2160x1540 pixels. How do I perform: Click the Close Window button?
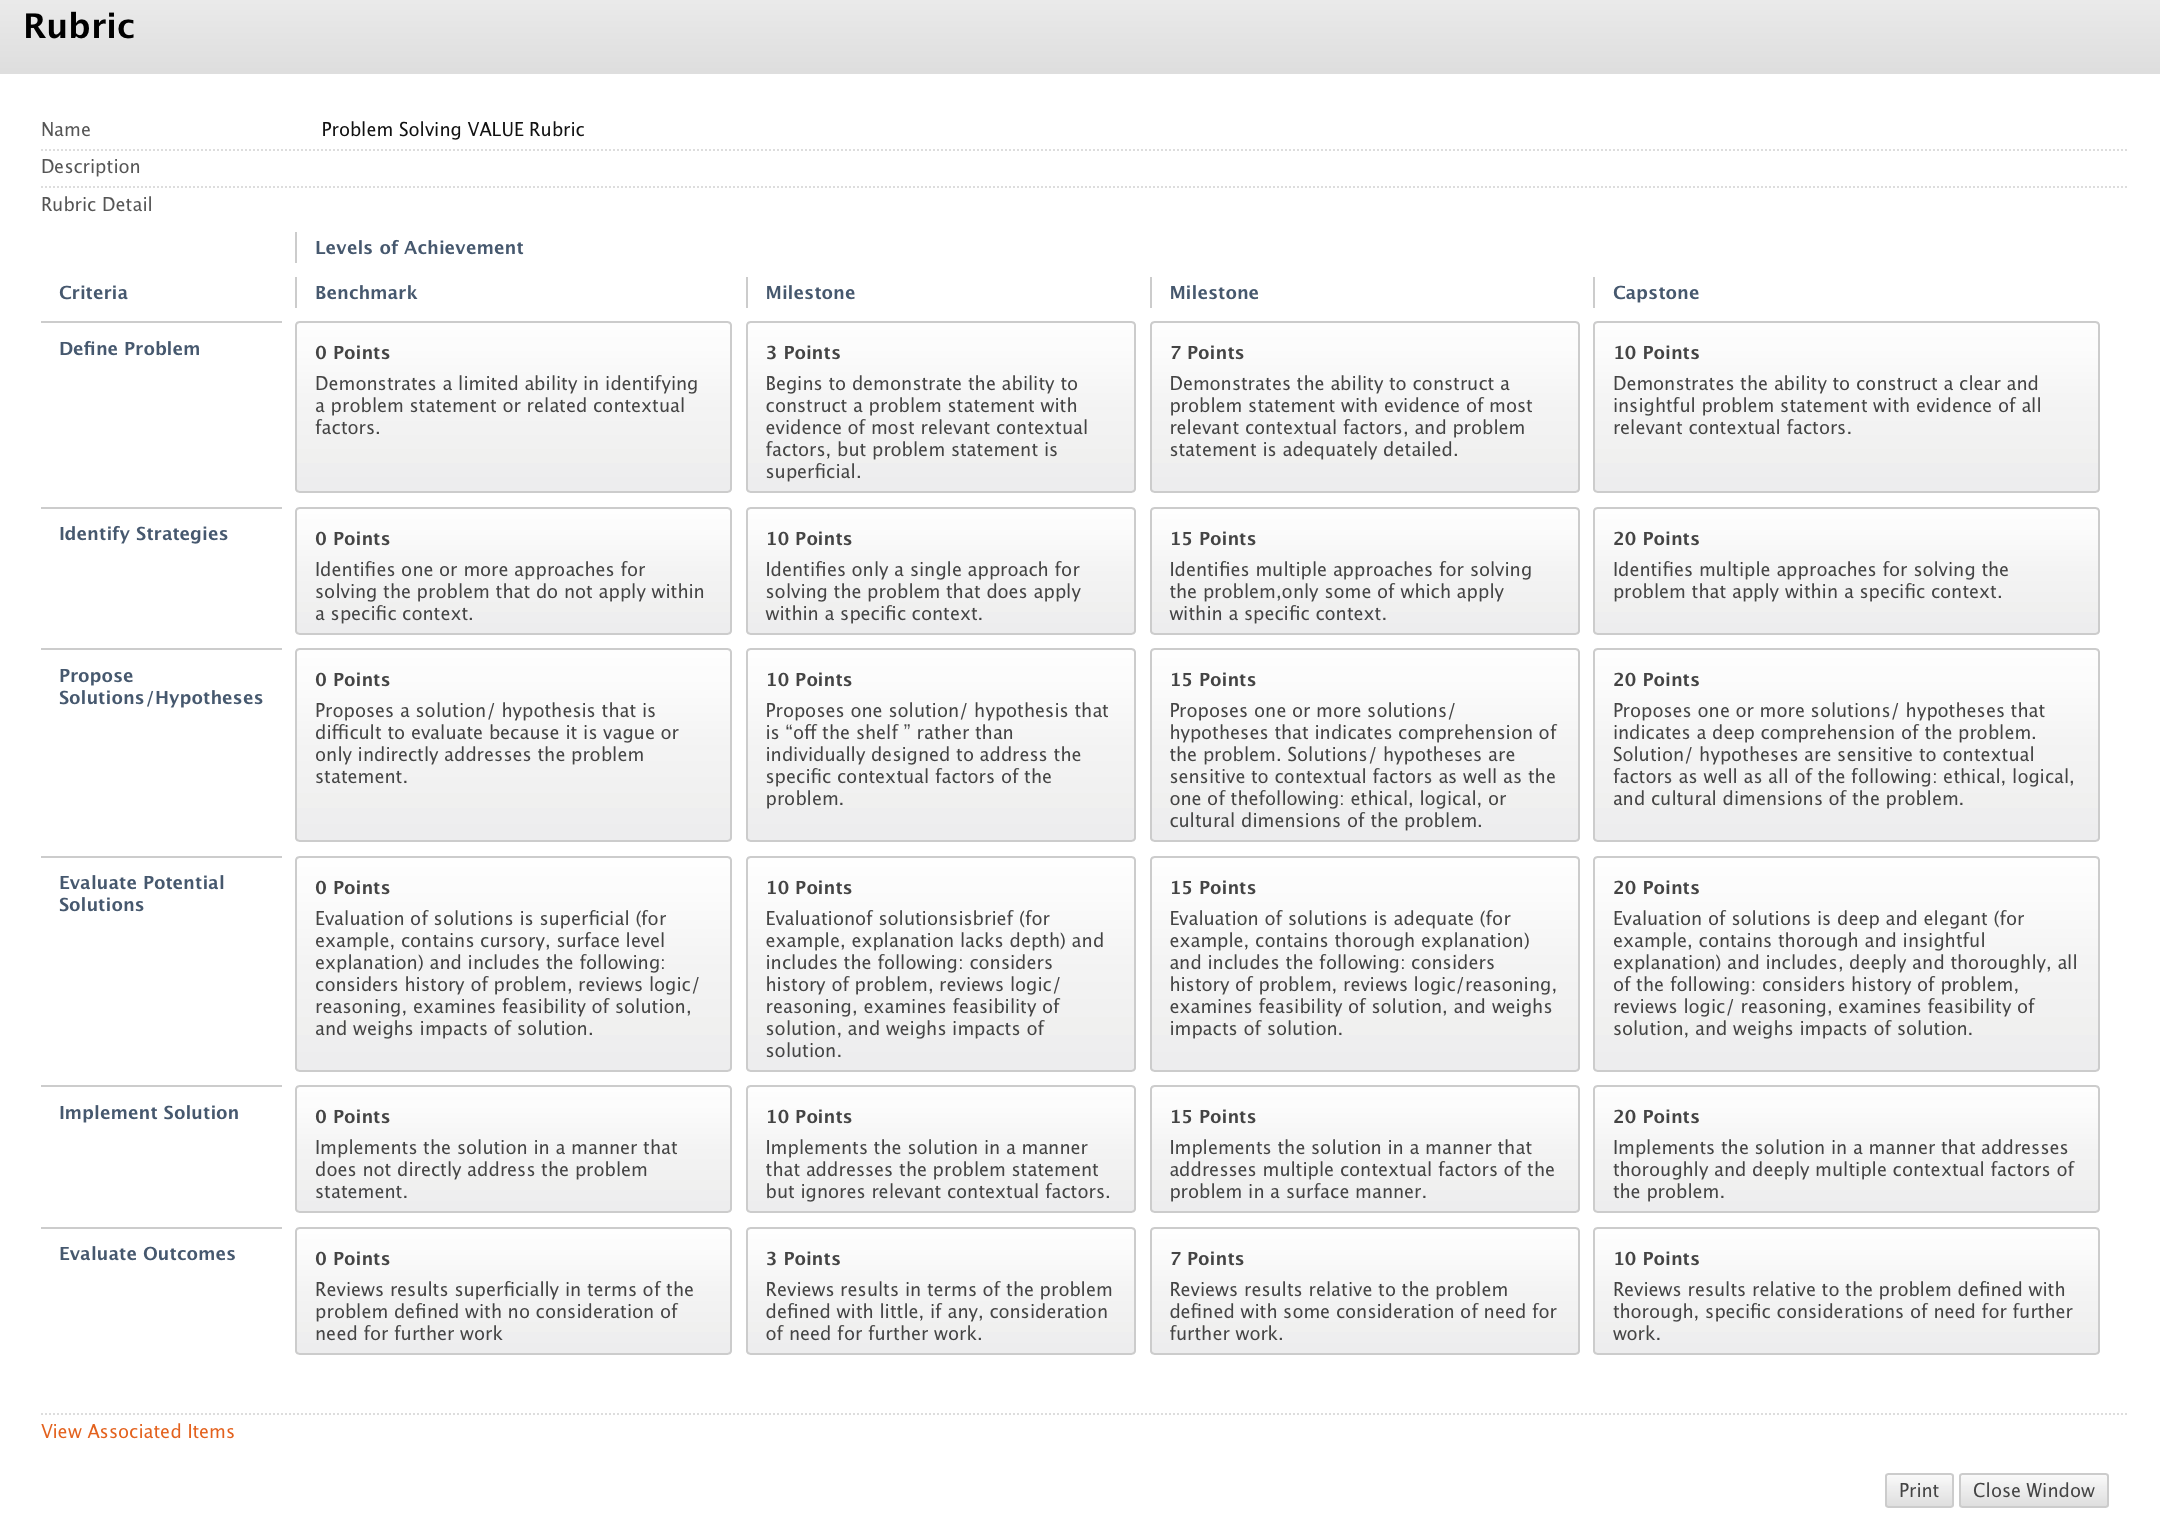pos(2033,1490)
